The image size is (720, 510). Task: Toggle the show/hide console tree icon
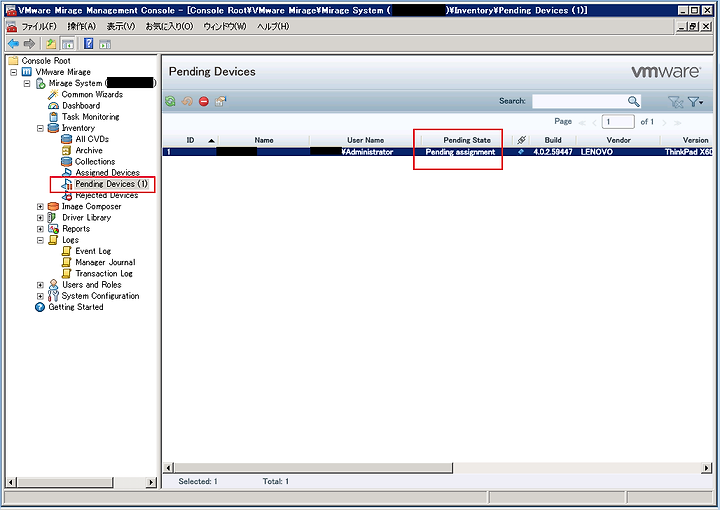(68, 44)
